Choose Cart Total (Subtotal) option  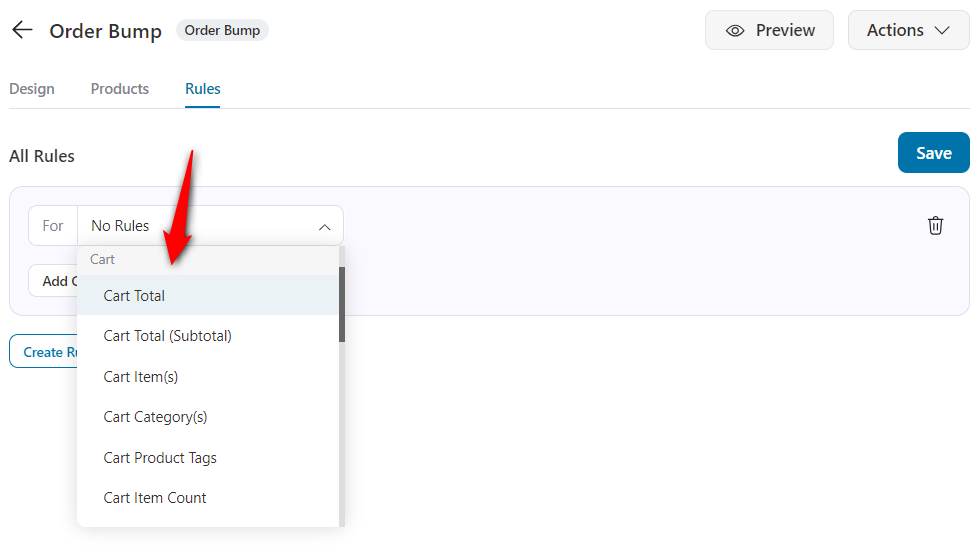[x=208, y=336]
